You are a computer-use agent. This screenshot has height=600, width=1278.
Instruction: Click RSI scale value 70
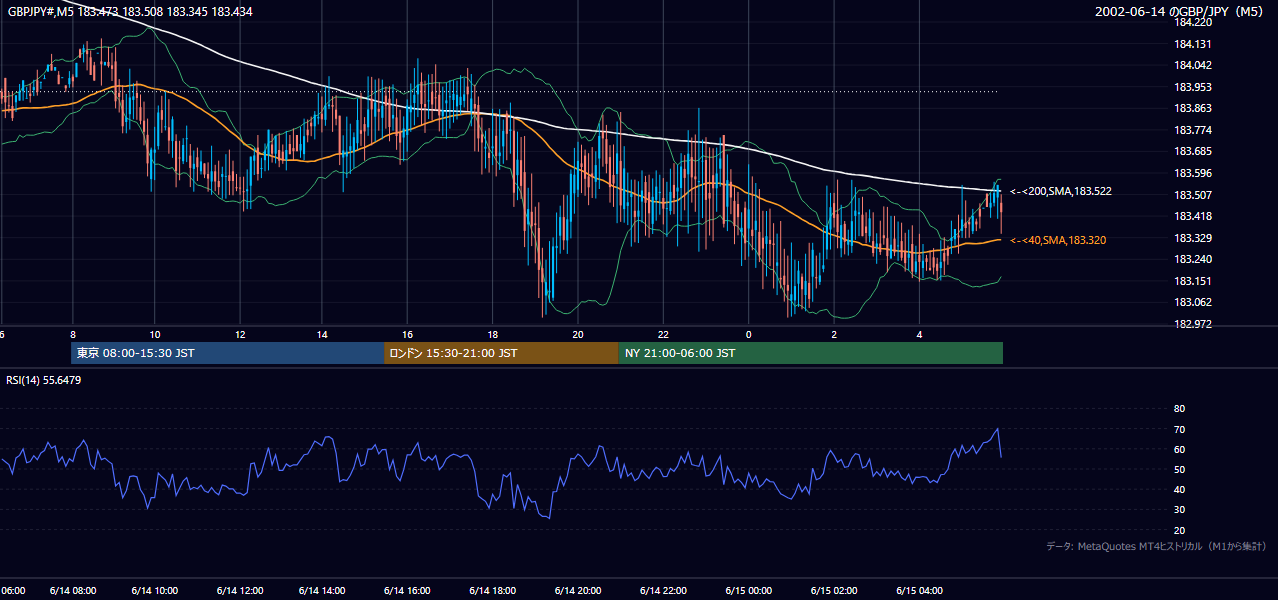1179,429
